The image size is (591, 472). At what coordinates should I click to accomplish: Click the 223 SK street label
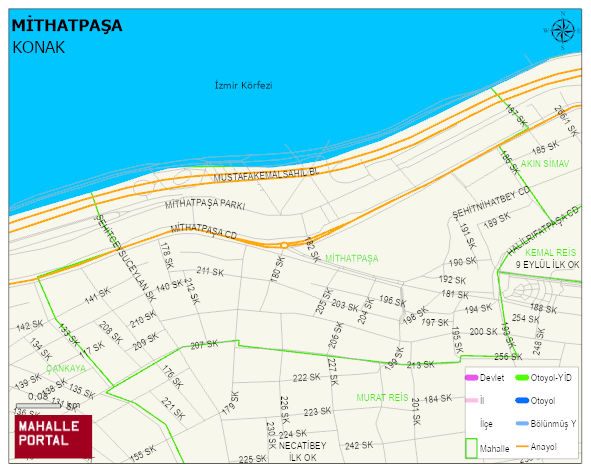coord(317,411)
